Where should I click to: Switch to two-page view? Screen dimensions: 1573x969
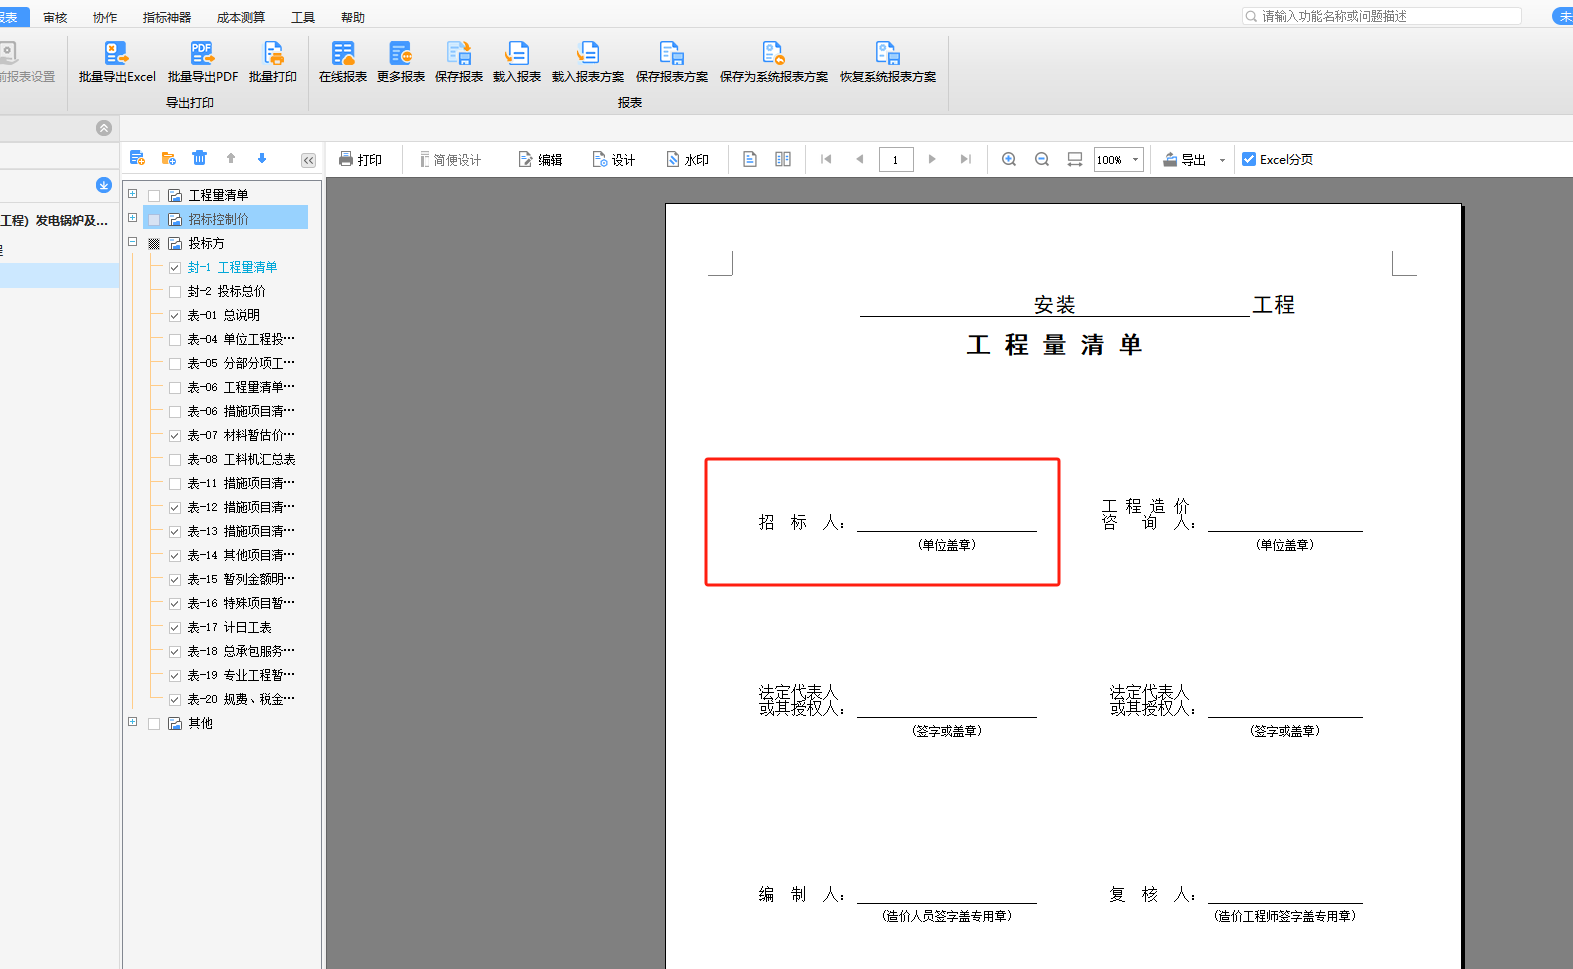point(783,159)
